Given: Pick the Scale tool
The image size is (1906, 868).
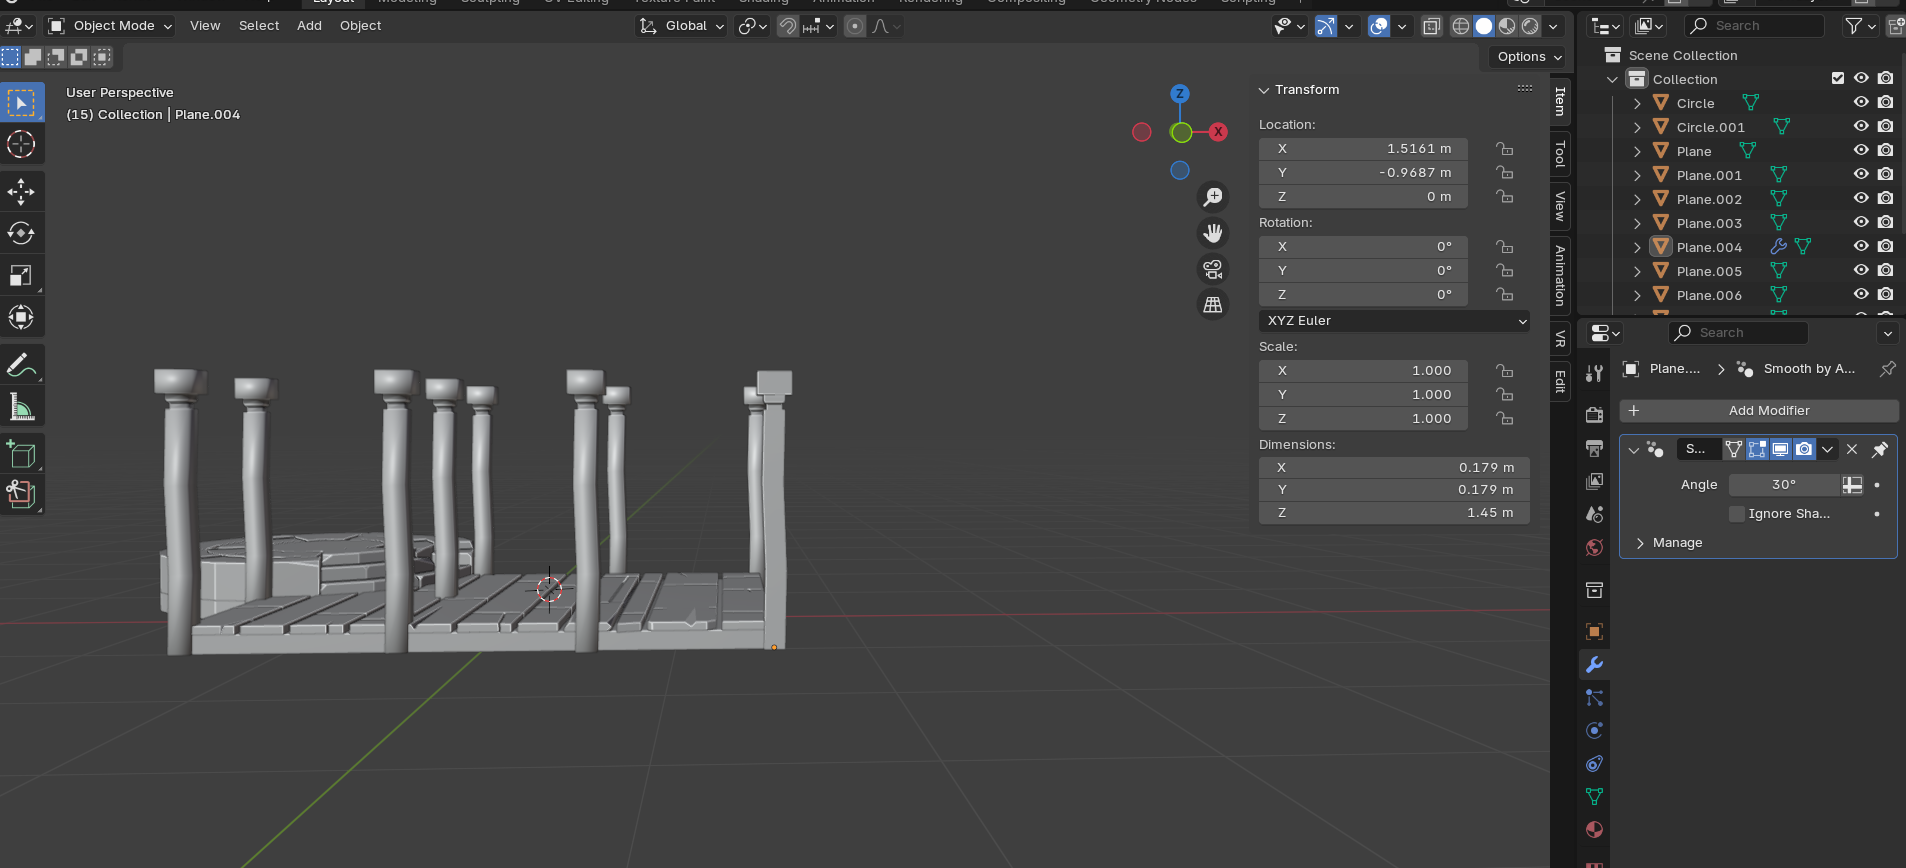Looking at the screenshot, I should click(x=21, y=275).
